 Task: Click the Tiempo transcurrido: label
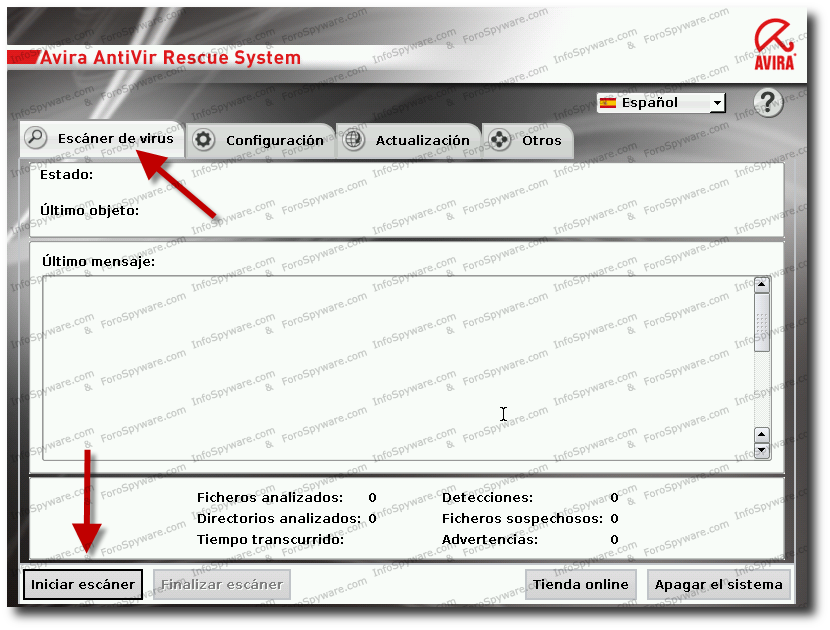(270, 539)
